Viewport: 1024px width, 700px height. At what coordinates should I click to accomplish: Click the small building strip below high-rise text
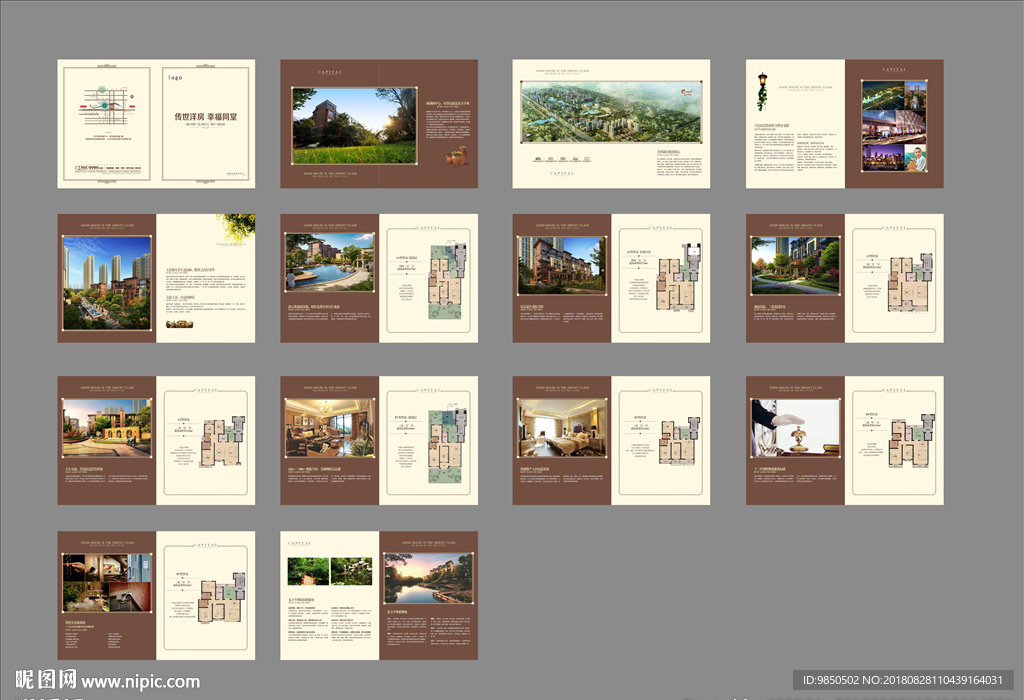pyautogui.click(x=180, y=324)
